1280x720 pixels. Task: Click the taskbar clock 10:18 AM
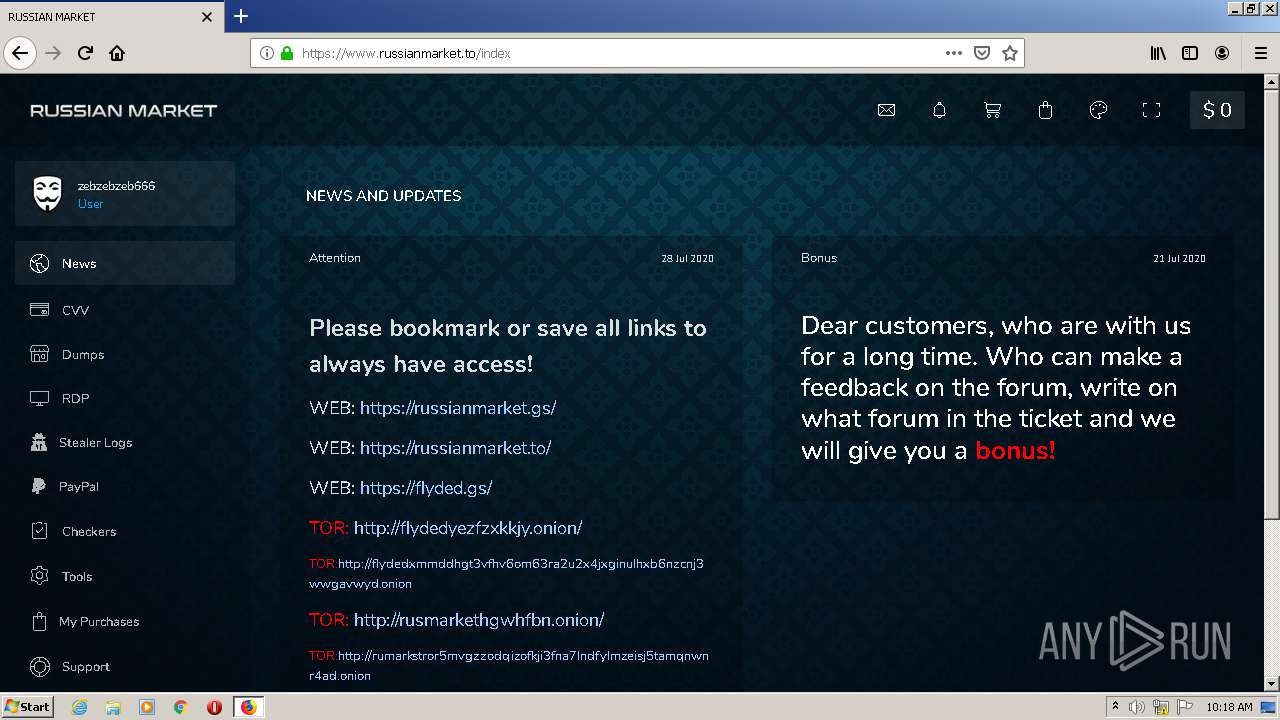[x=1230, y=707]
